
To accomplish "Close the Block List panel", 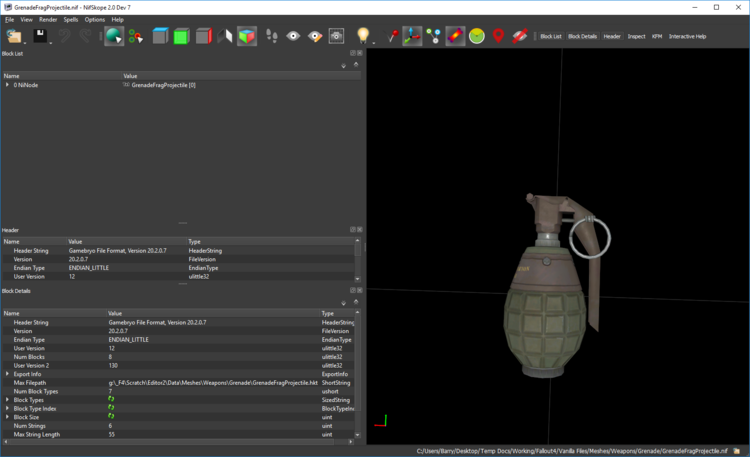I will tap(360, 53).
